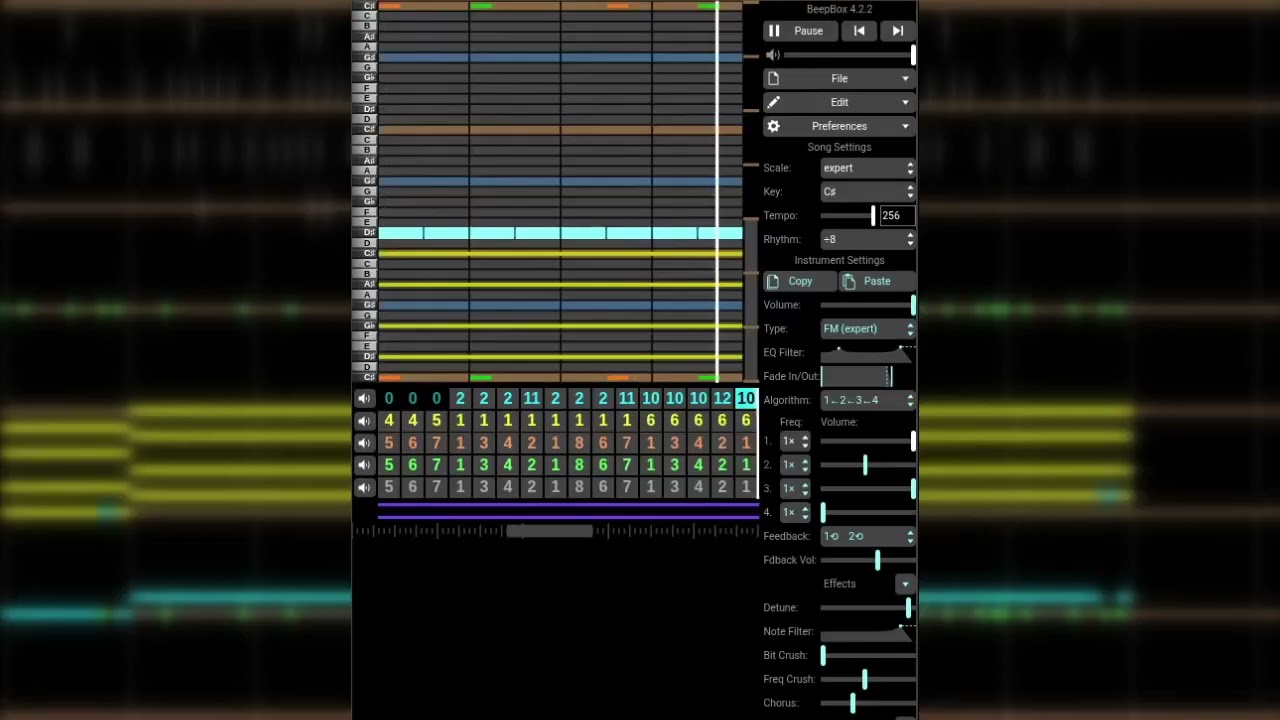Click the Song Settings heading
The image size is (1280, 720).
point(839,147)
